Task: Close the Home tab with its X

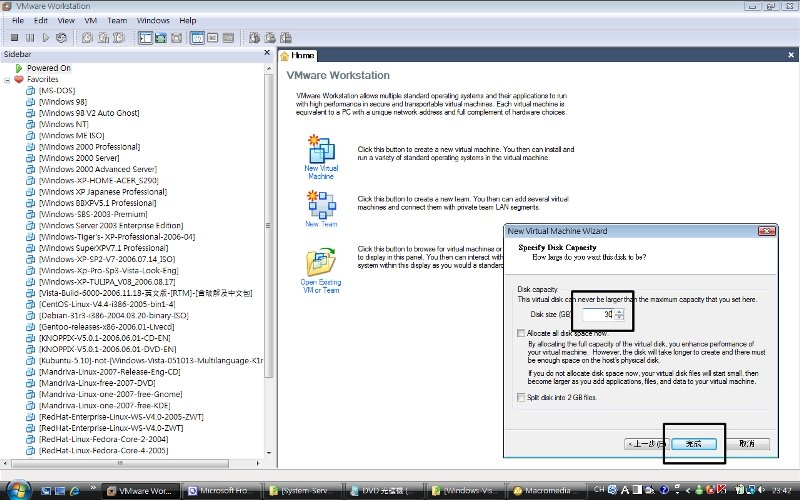Action: tap(791, 55)
